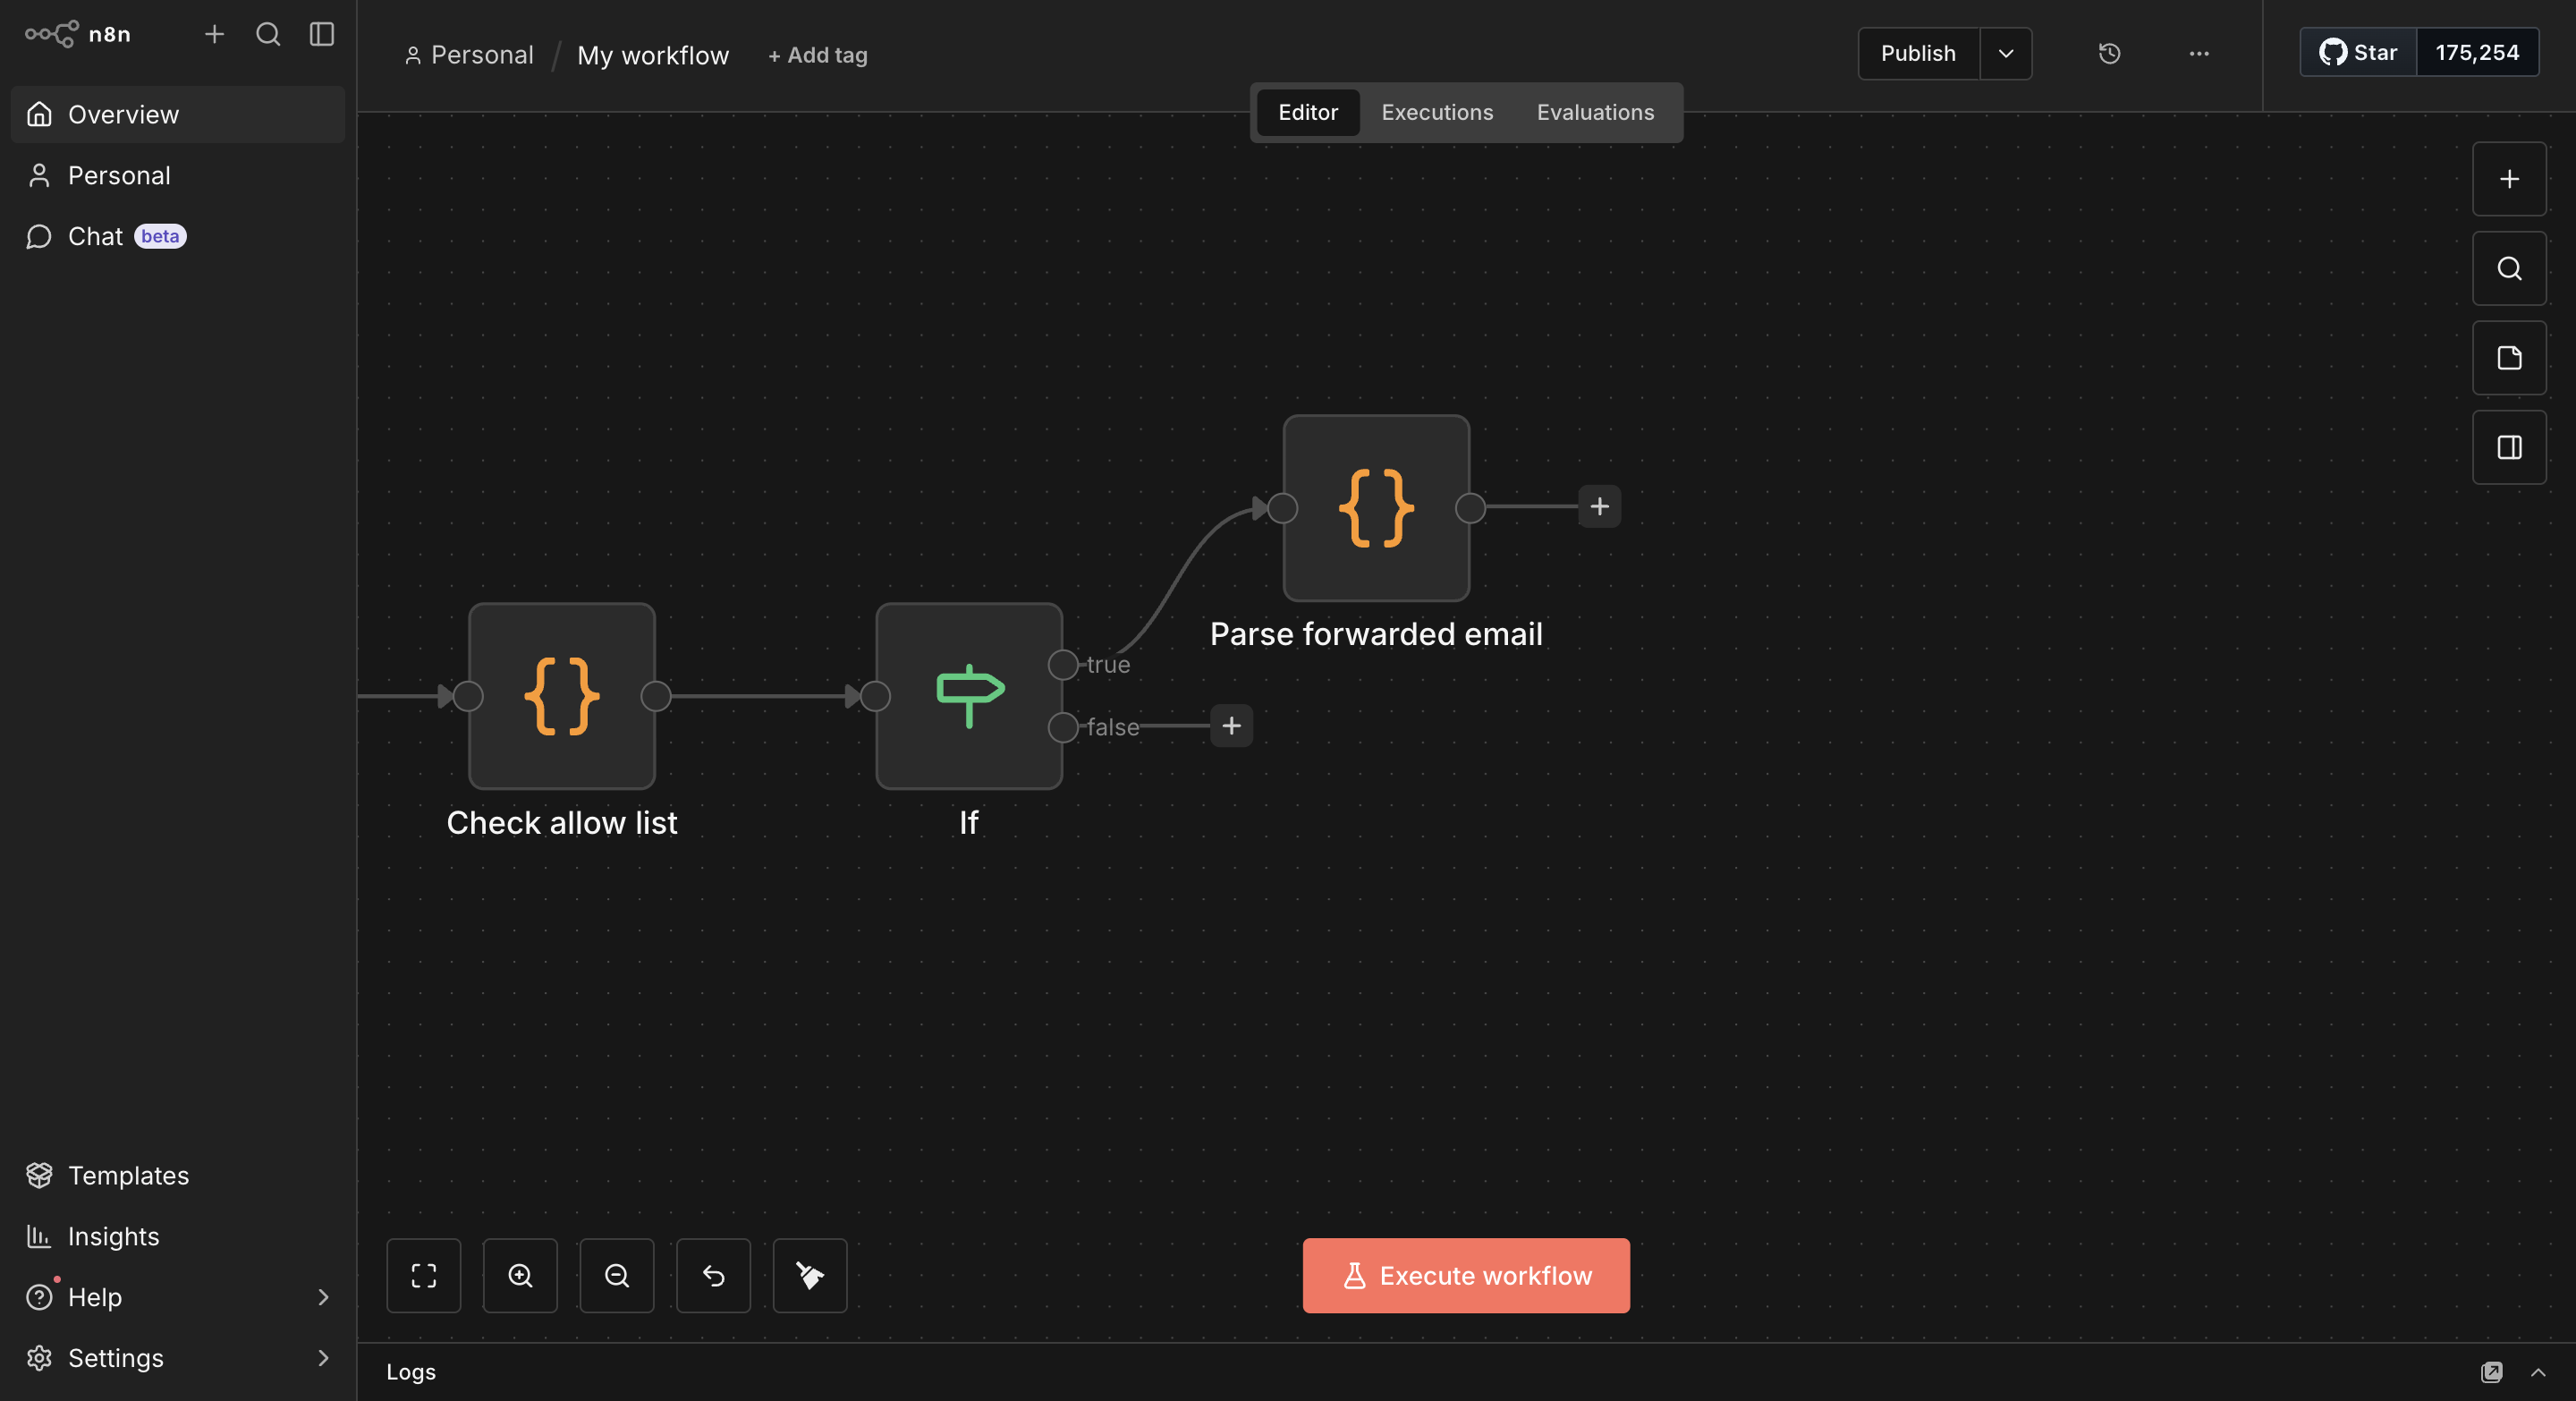Image resolution: width=2576 pixels, height=1401 pixels.
Task: Click the canvas undo arrow button
Action: click(713, 1275)
